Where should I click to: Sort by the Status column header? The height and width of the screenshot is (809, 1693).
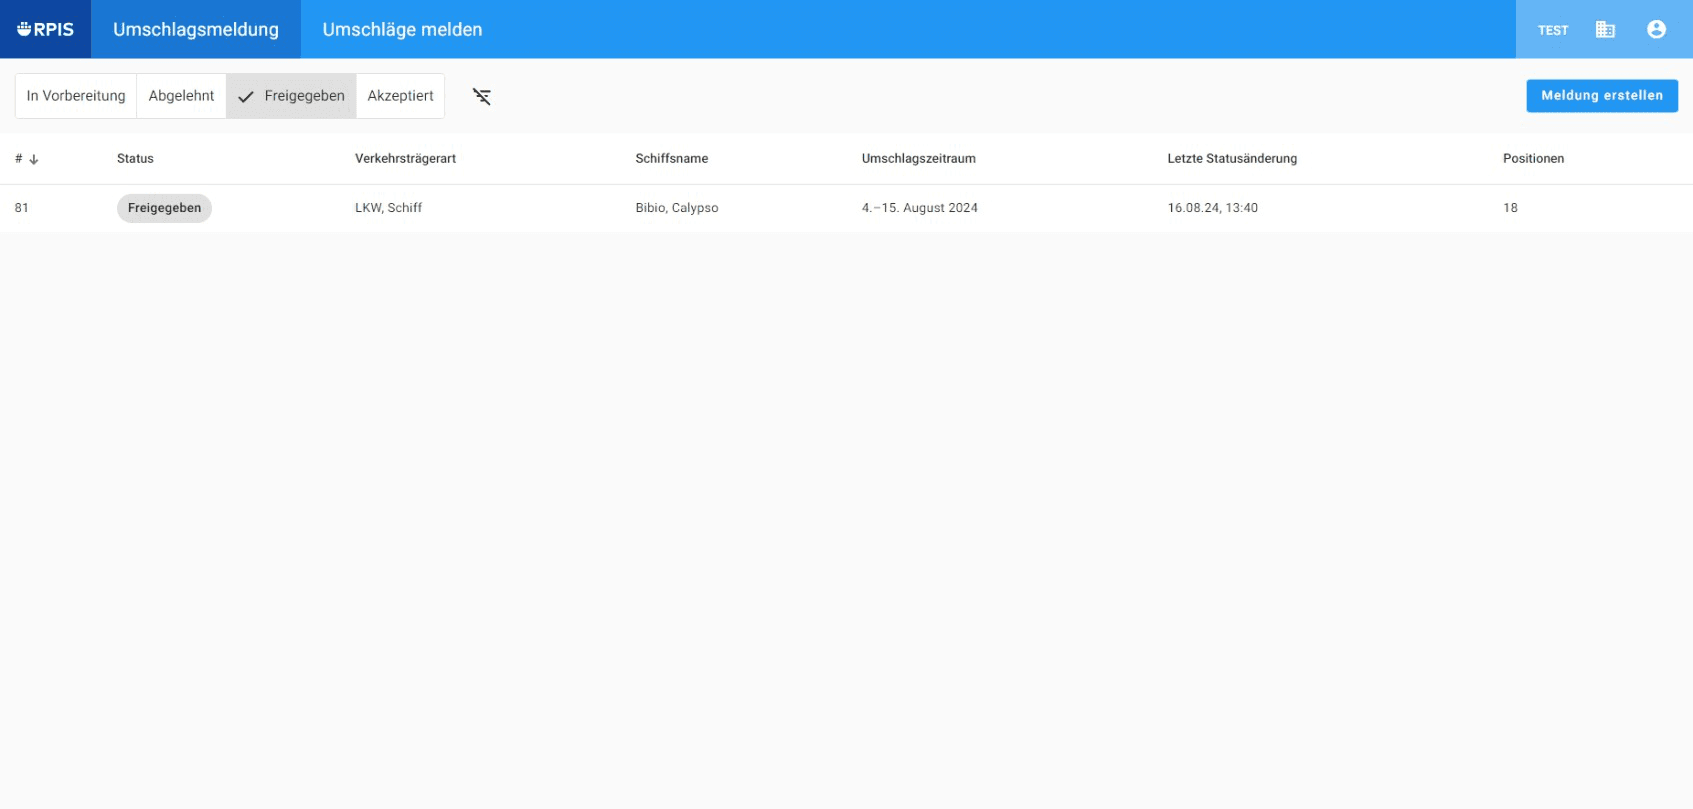[135, 159]
